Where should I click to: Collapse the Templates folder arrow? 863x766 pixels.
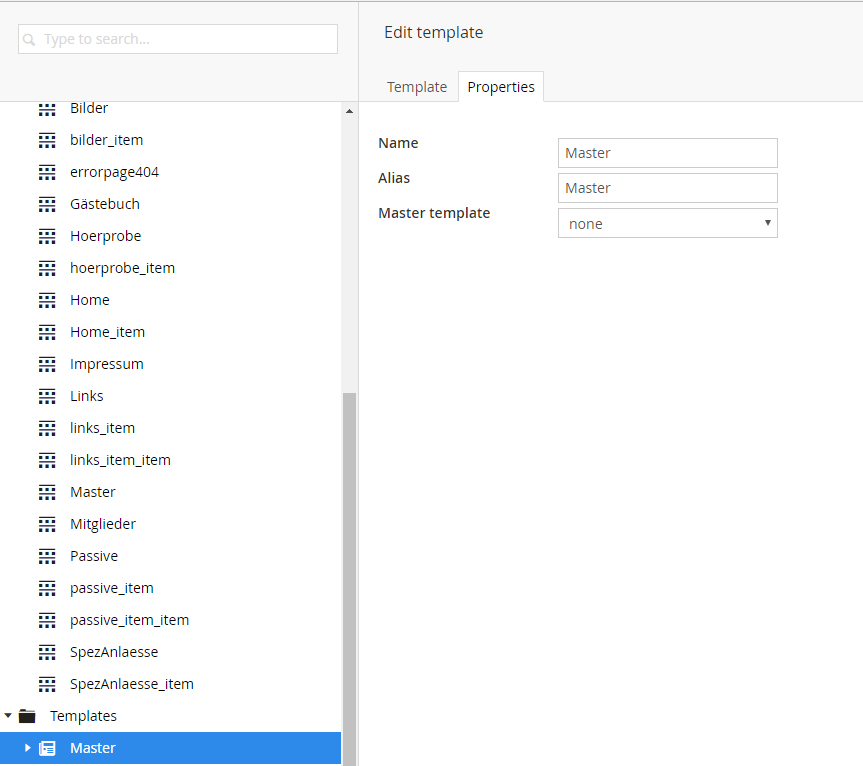[x=8, y=716]
